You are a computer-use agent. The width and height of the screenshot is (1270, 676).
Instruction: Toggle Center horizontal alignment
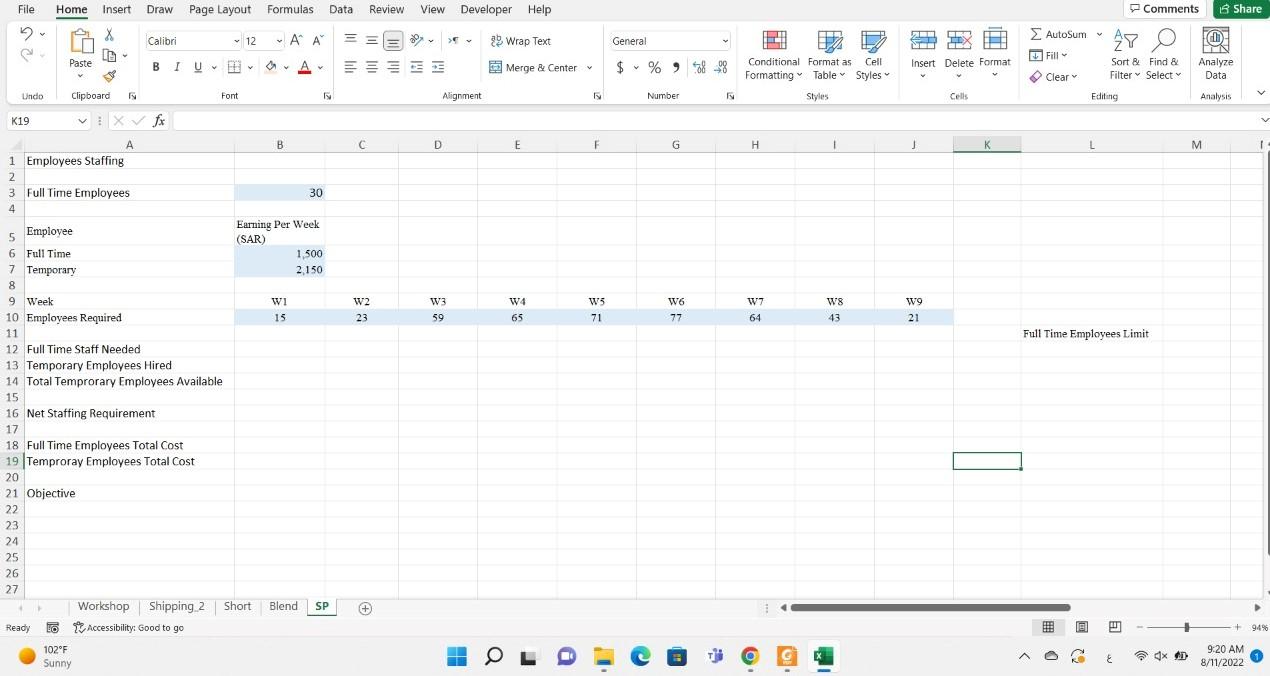tap(372, 68)
